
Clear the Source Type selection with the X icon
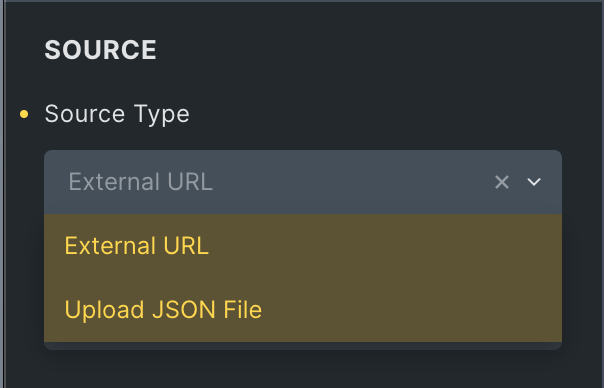coord(501,182)
